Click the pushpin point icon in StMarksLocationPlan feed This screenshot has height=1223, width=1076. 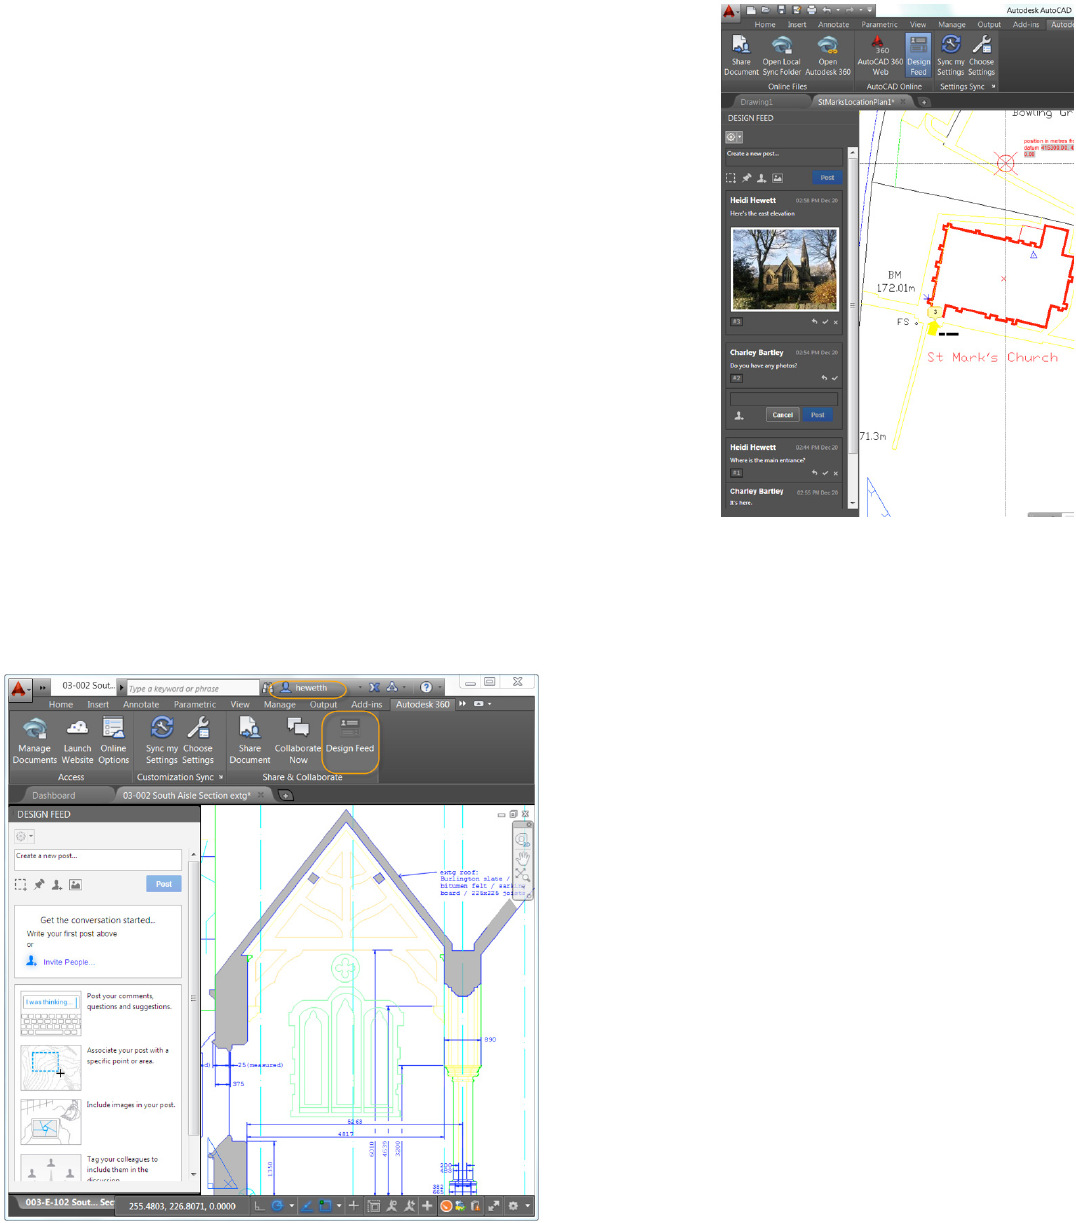(747, 178)
